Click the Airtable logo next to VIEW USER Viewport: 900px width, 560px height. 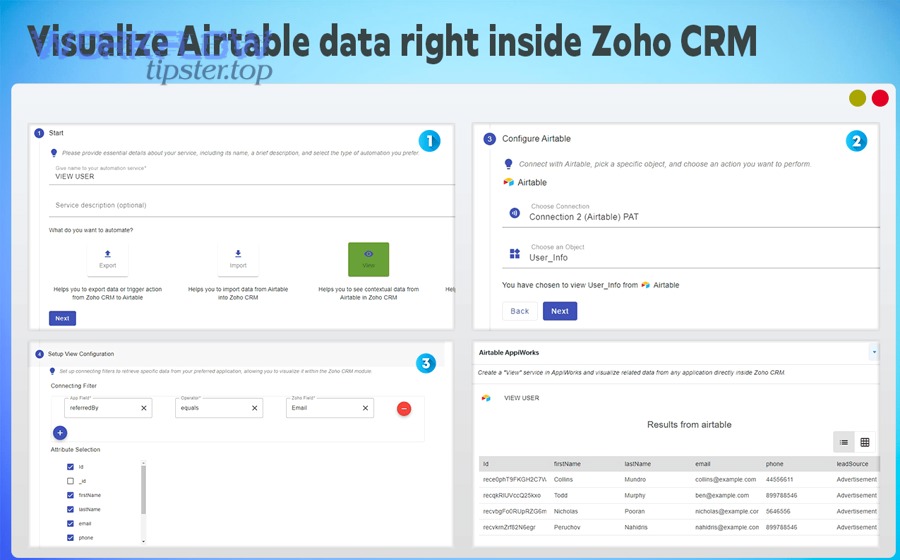(486, 398)
